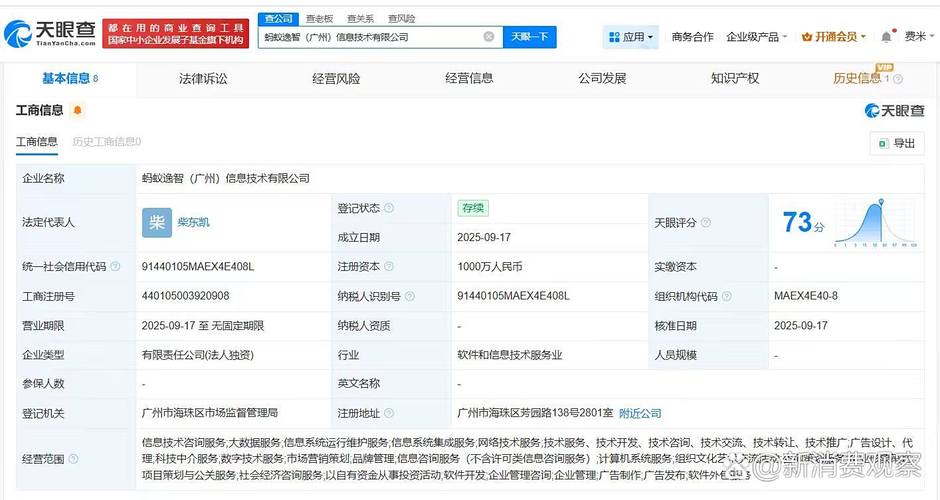This screenshot has height=500, width=940.
Task: Click the help icon next to 统一社会信用代码
Action: coord(115,266)
